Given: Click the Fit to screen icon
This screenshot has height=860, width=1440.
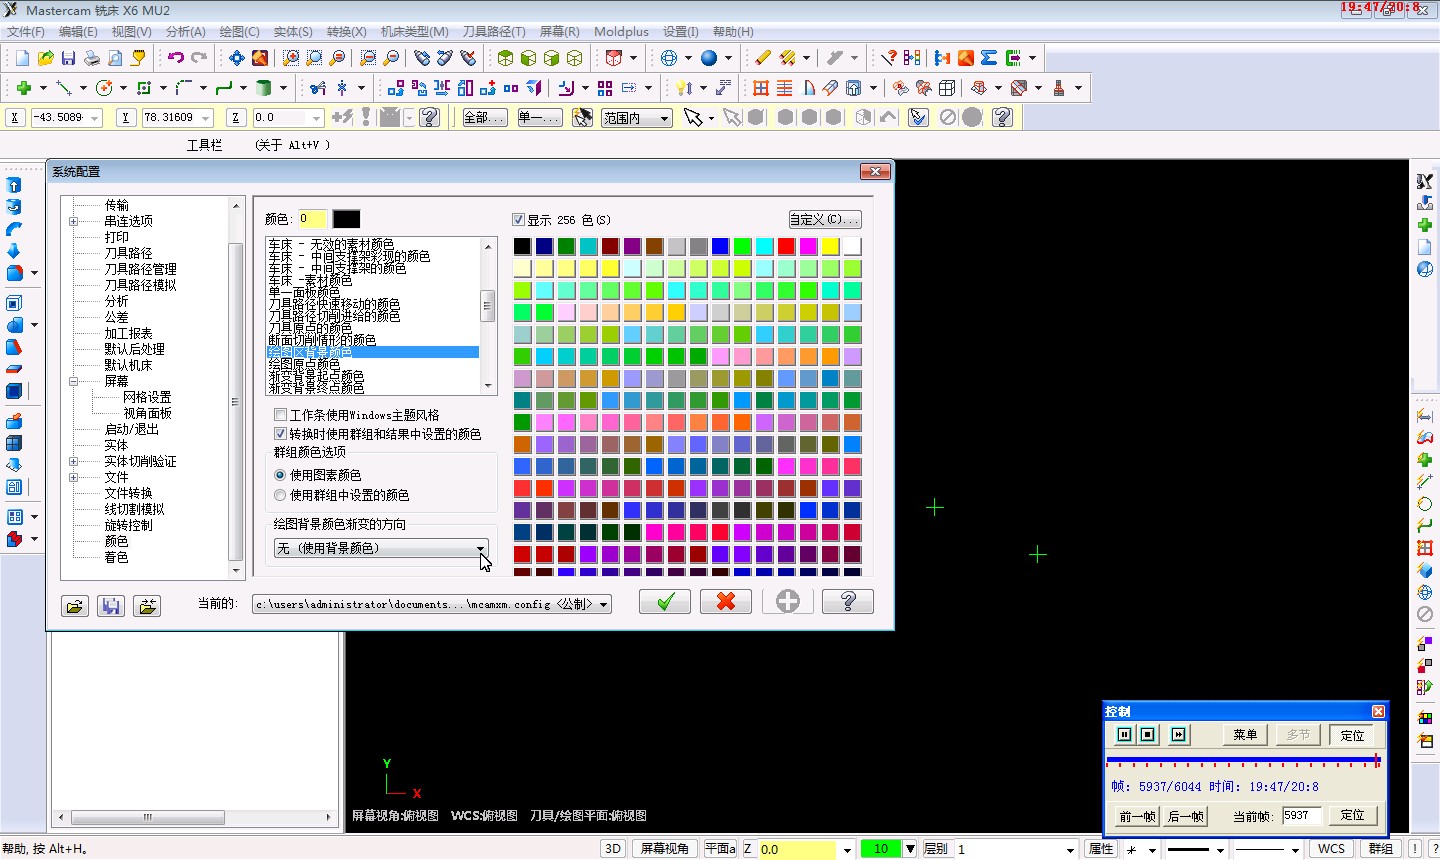Looking at the screenshot, I should (x=237, y=58).
